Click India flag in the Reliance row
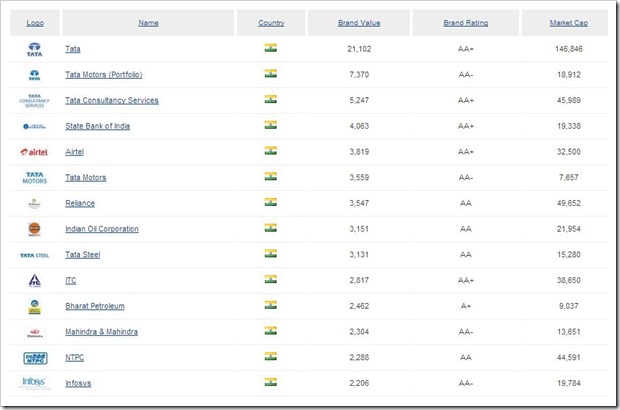Image resolution: width=620 pixels, height=410 pixels. pos(270,202)
